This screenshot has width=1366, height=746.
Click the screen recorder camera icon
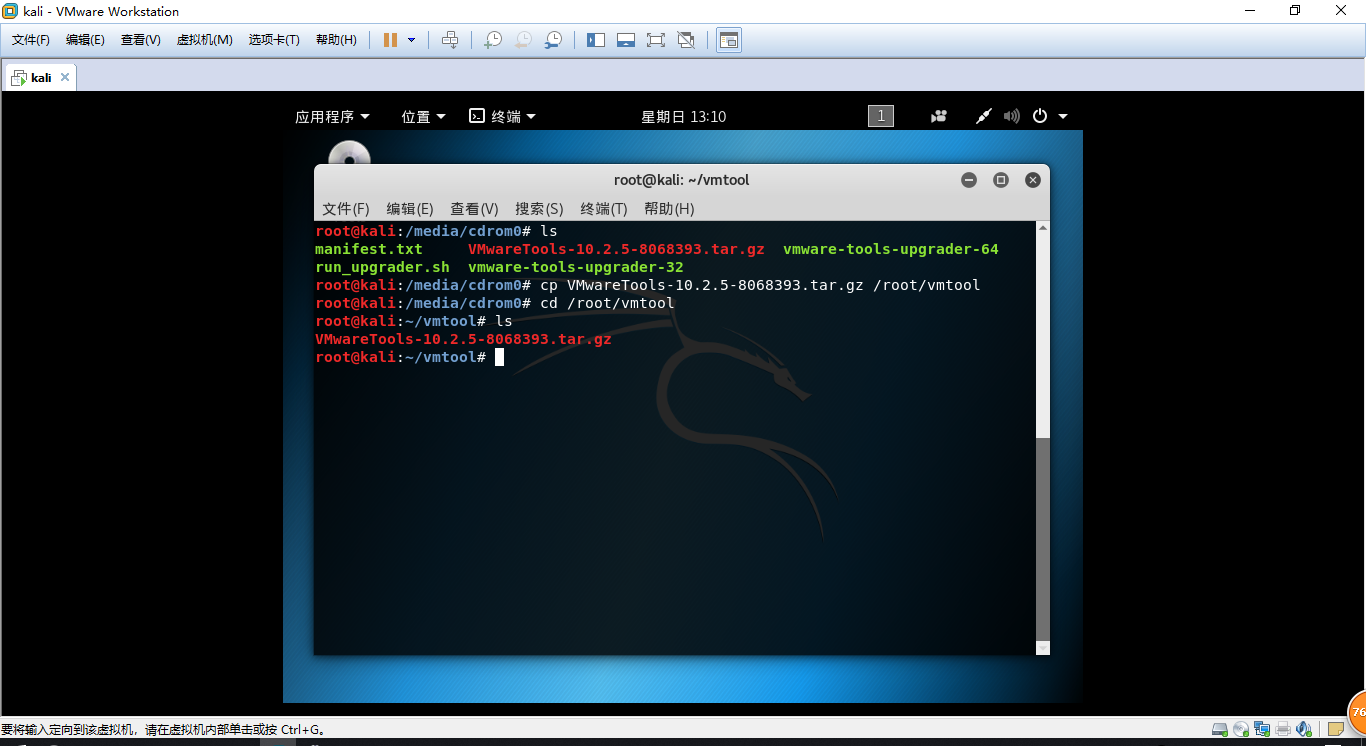[x=938, y=116]
